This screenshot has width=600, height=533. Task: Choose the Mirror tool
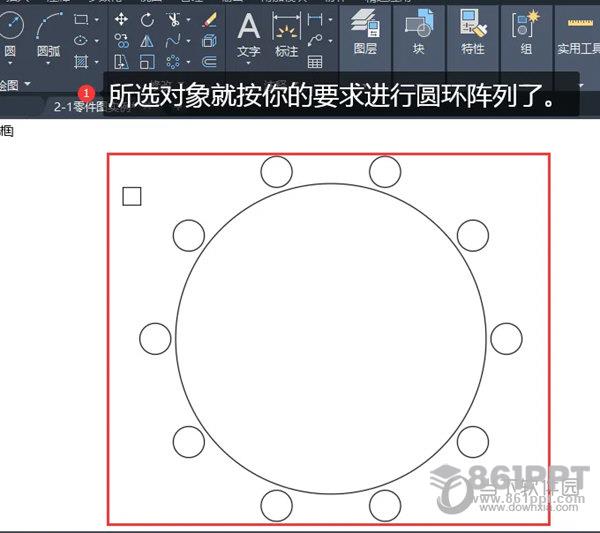coord(147,41)
